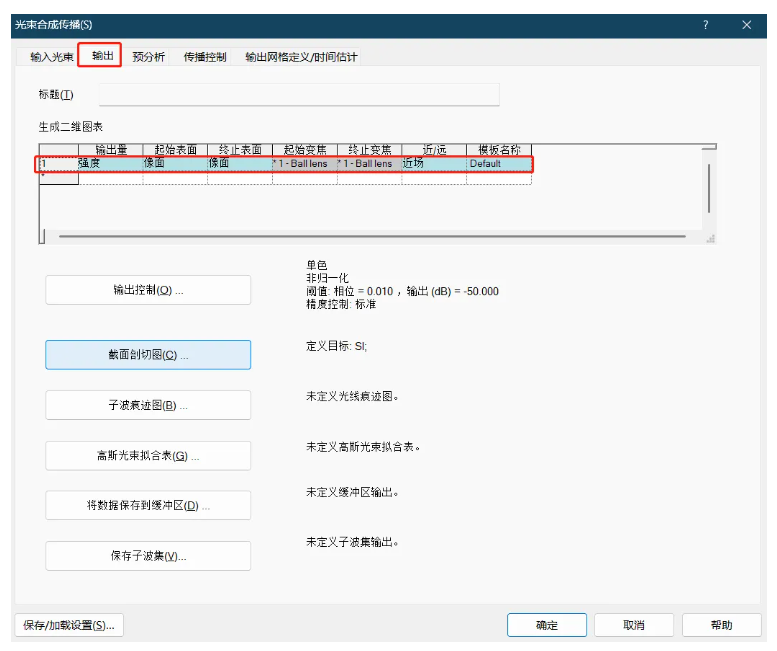Open the 预分析 tab

[149, 57]
